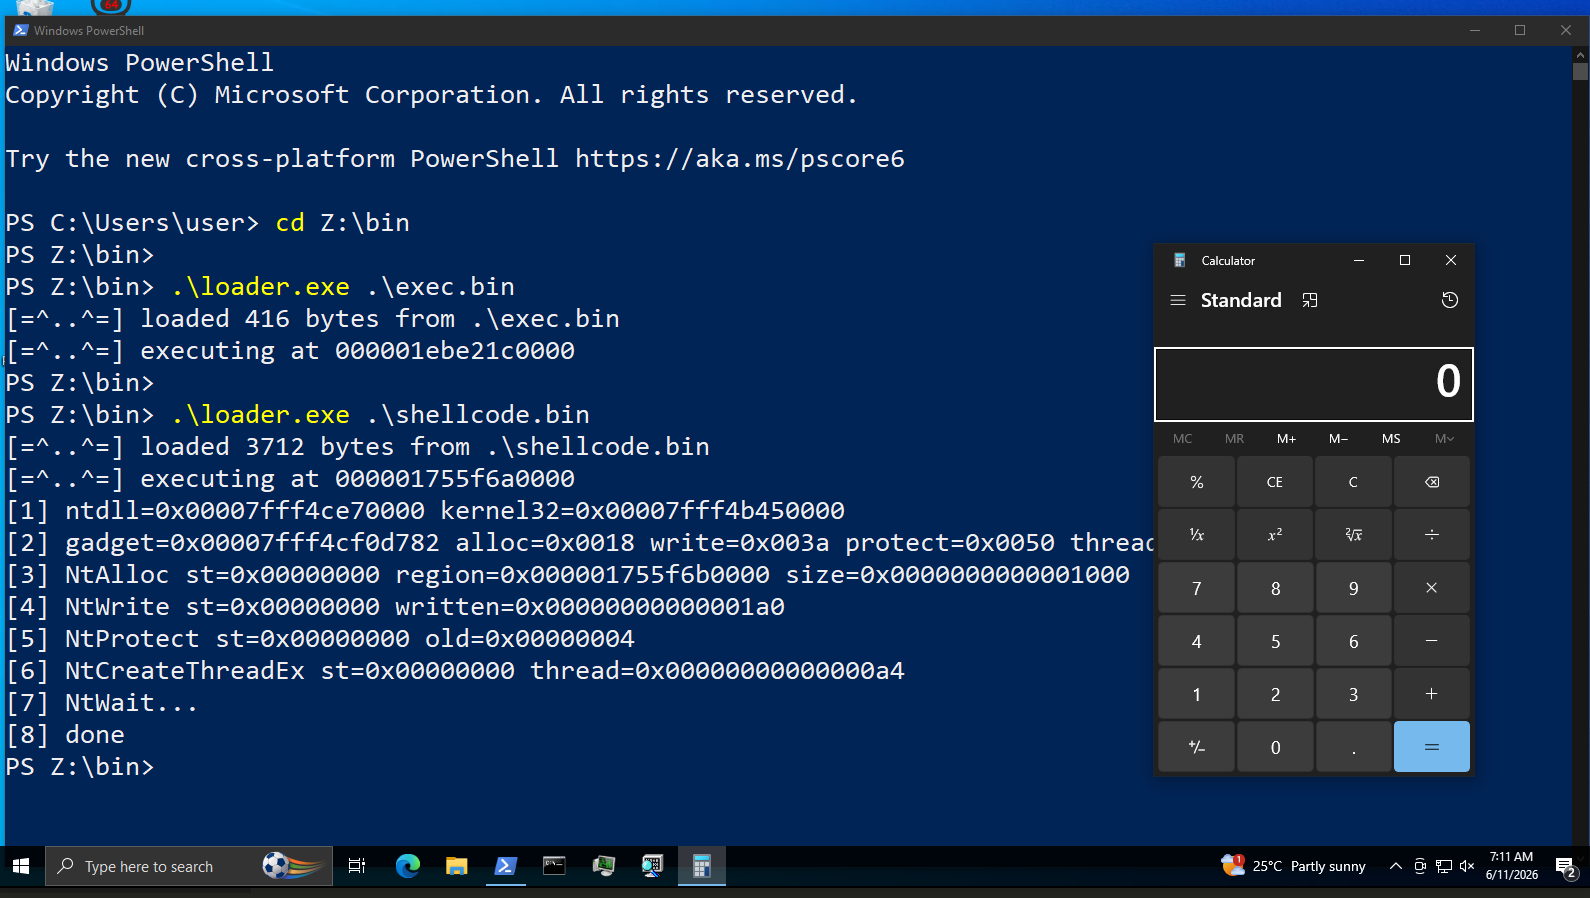
Task: Open the Action Center notifications icon
Action: (x=1566, y=866)
